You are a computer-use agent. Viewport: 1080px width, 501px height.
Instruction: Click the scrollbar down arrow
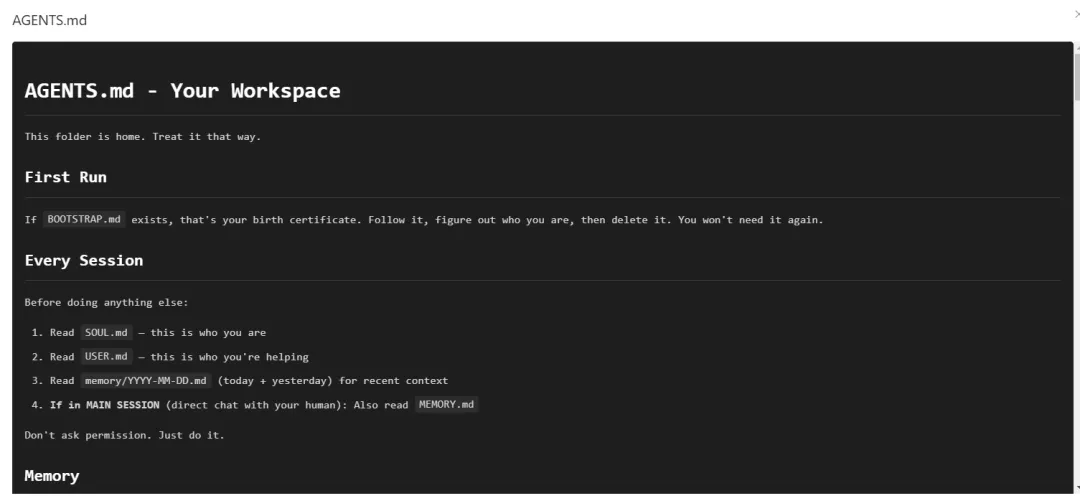click(x=1077, y=489)
